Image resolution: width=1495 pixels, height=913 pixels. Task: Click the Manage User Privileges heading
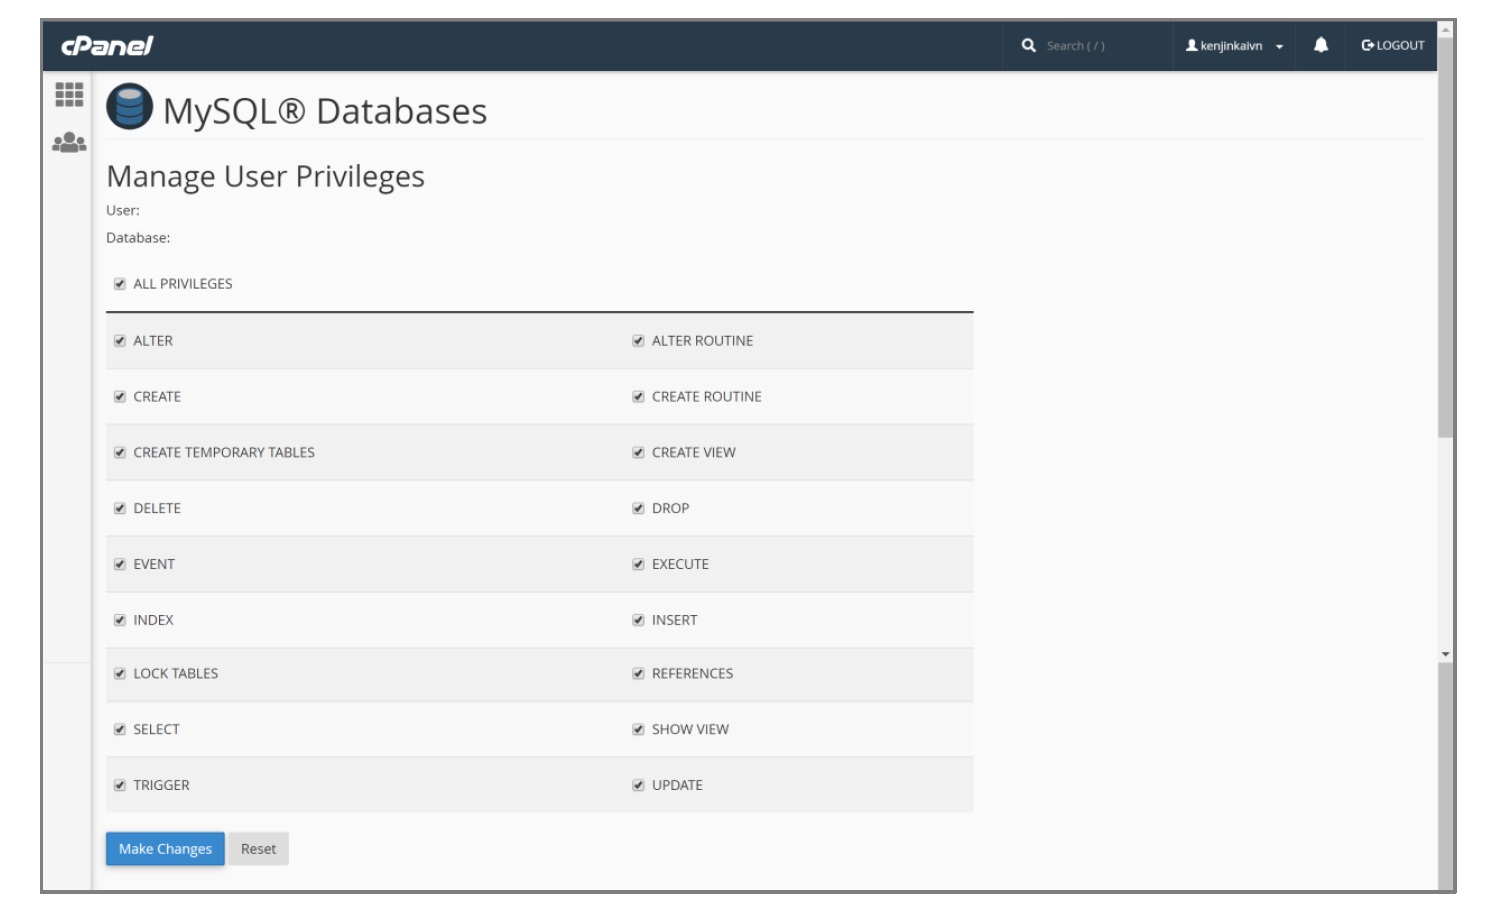point(265,177)
